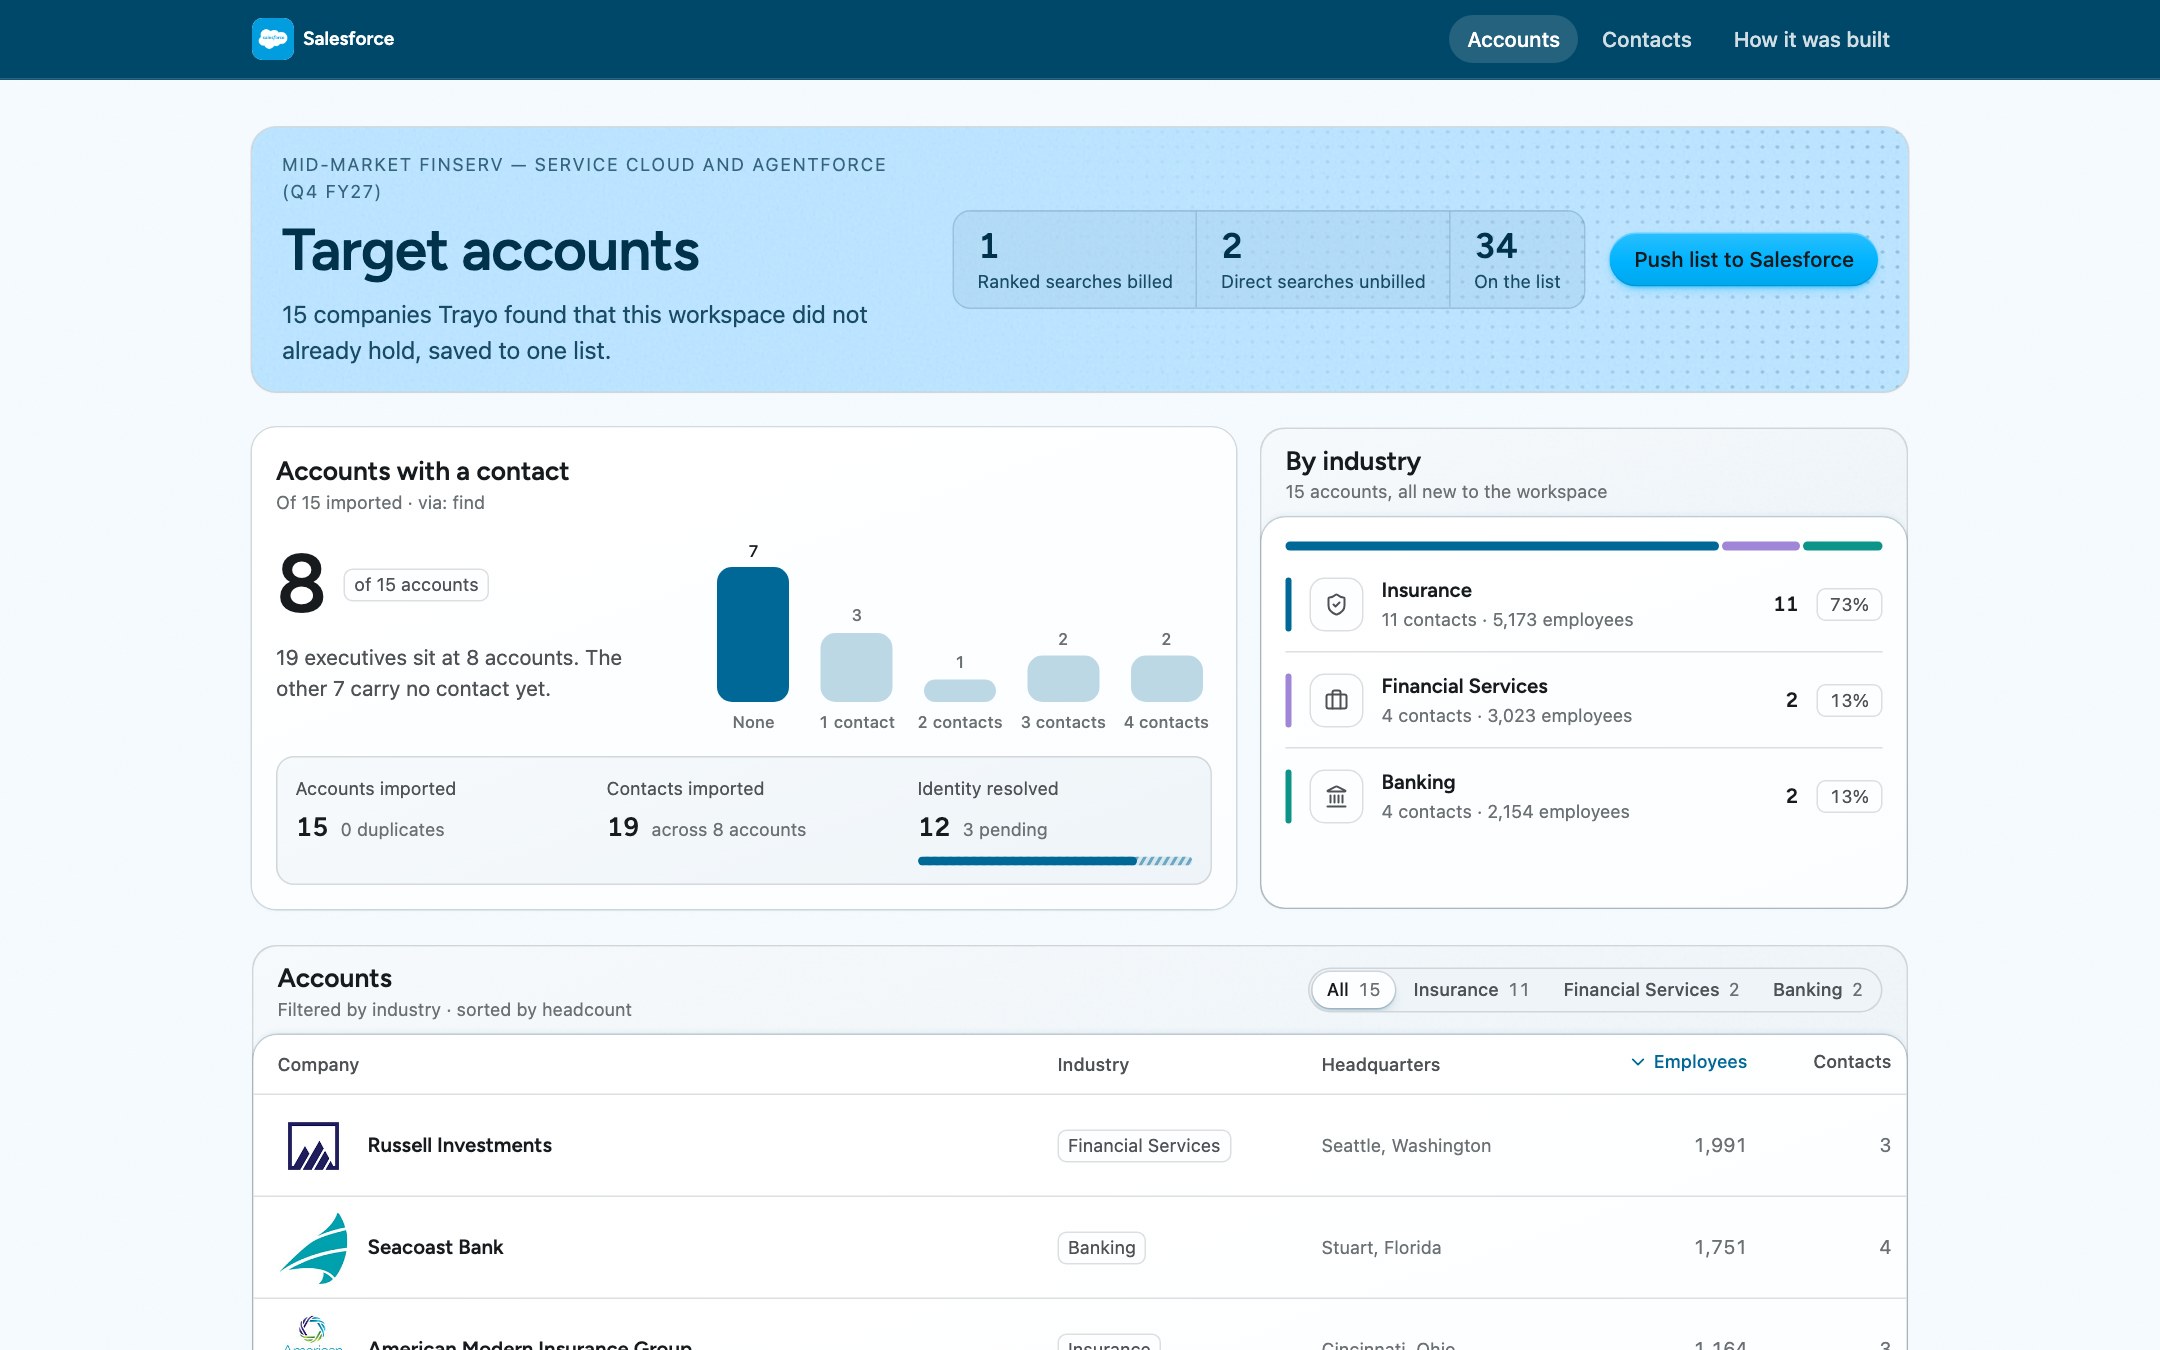Click the Seacoast Bank sail logo

(x=314, y=1247)
